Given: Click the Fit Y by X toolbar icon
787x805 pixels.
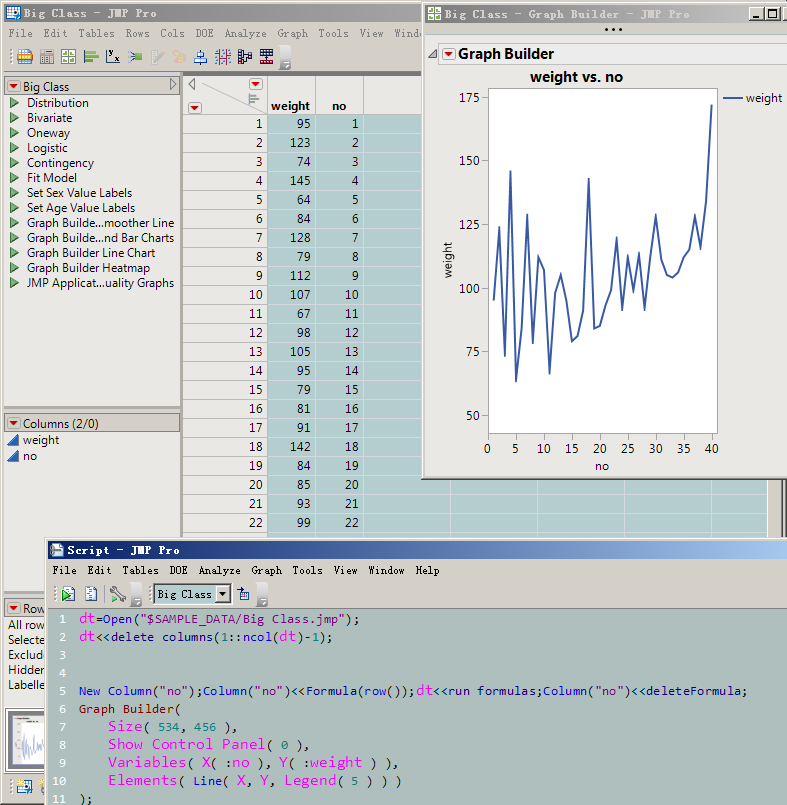Looking at the screenshot, I should tap(113, 57).
